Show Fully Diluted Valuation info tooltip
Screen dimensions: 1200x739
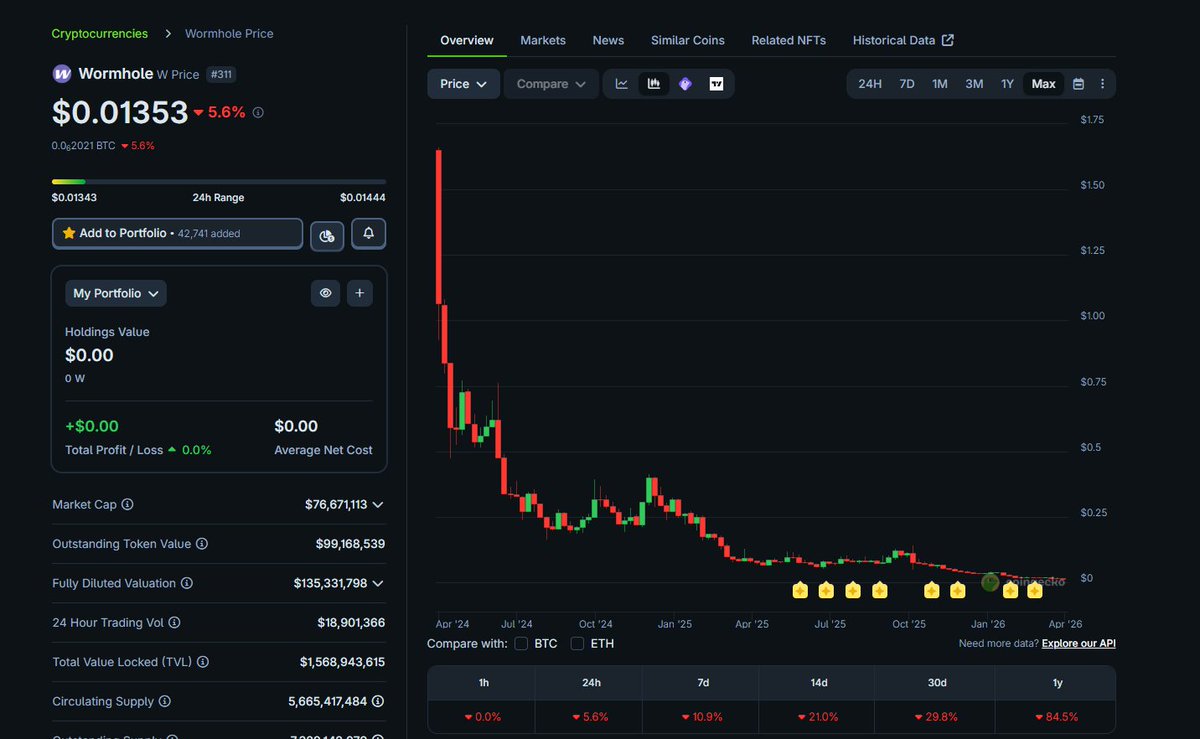coord(186,583)
